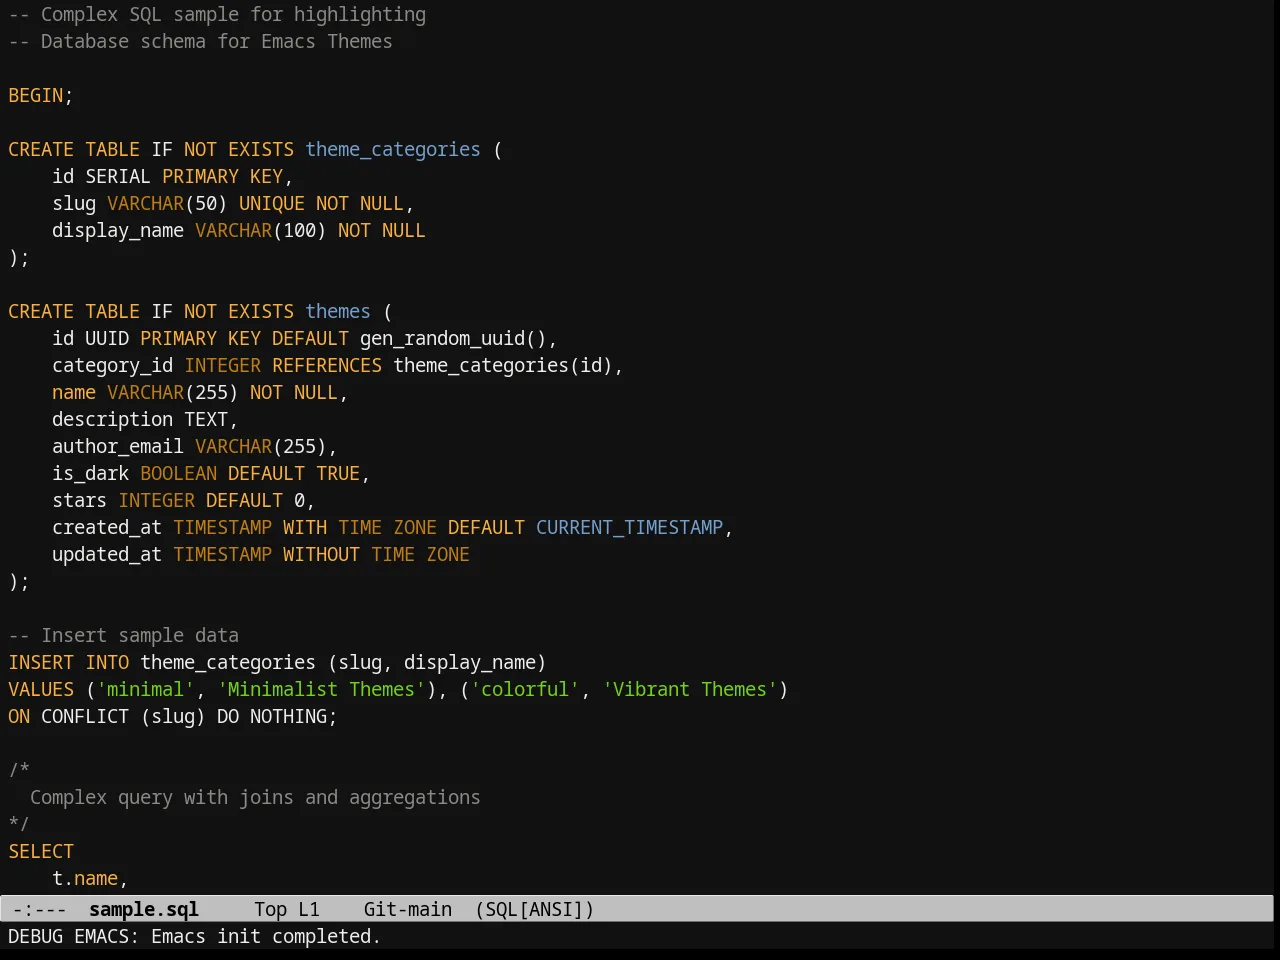1280x960 pixels.
Task: Click the SELECT keyword
Action: coord(41,851)
